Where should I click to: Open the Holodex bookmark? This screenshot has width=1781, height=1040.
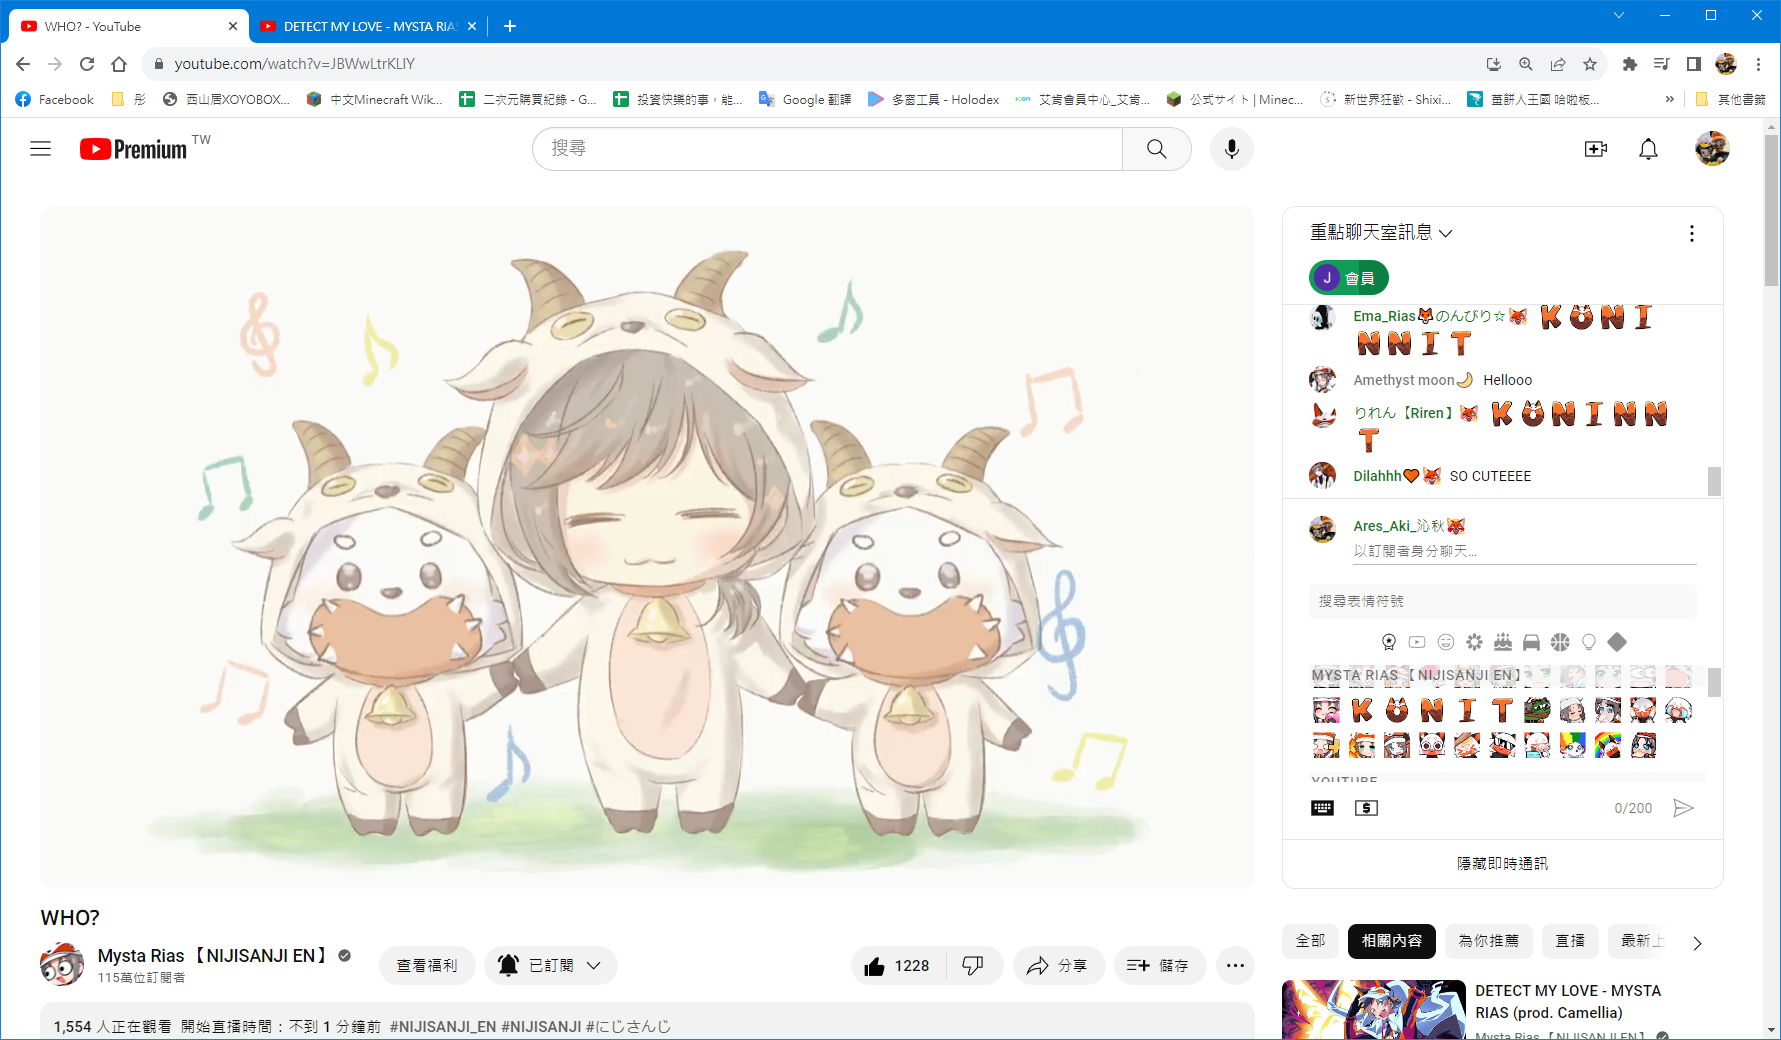coord(933,99)
